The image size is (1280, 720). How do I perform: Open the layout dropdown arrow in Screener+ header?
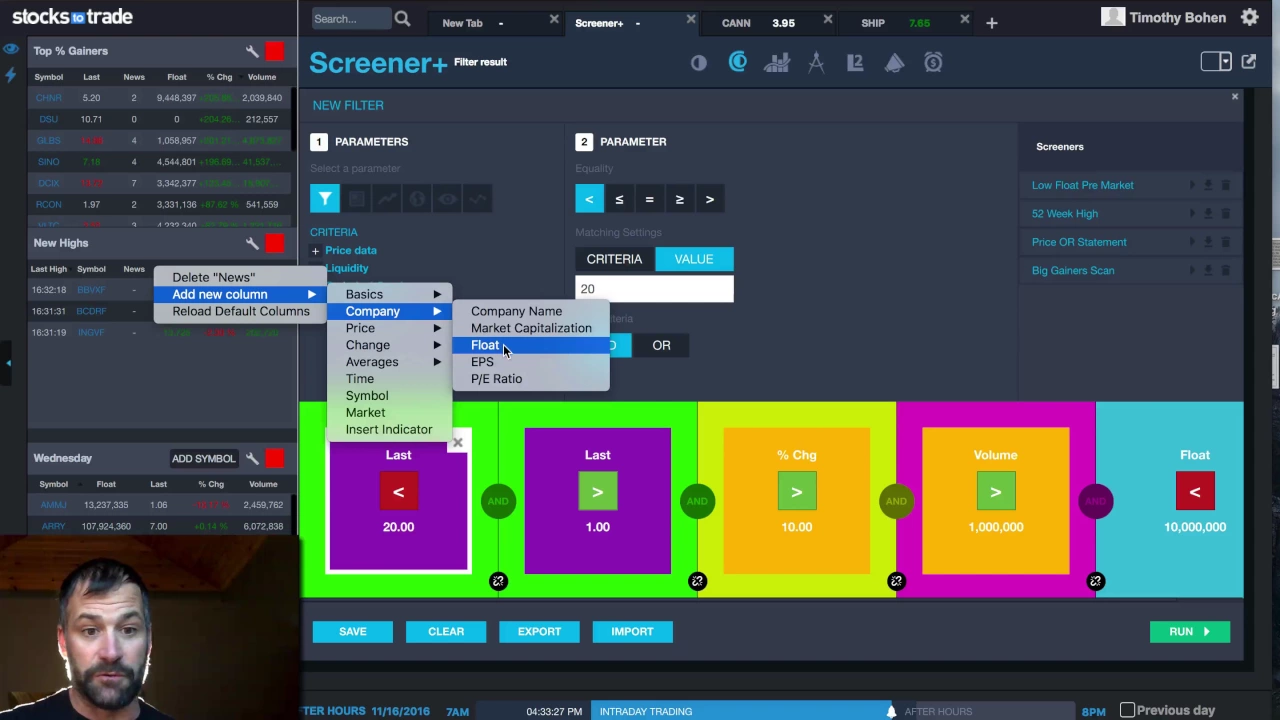tap(1226, 62)
